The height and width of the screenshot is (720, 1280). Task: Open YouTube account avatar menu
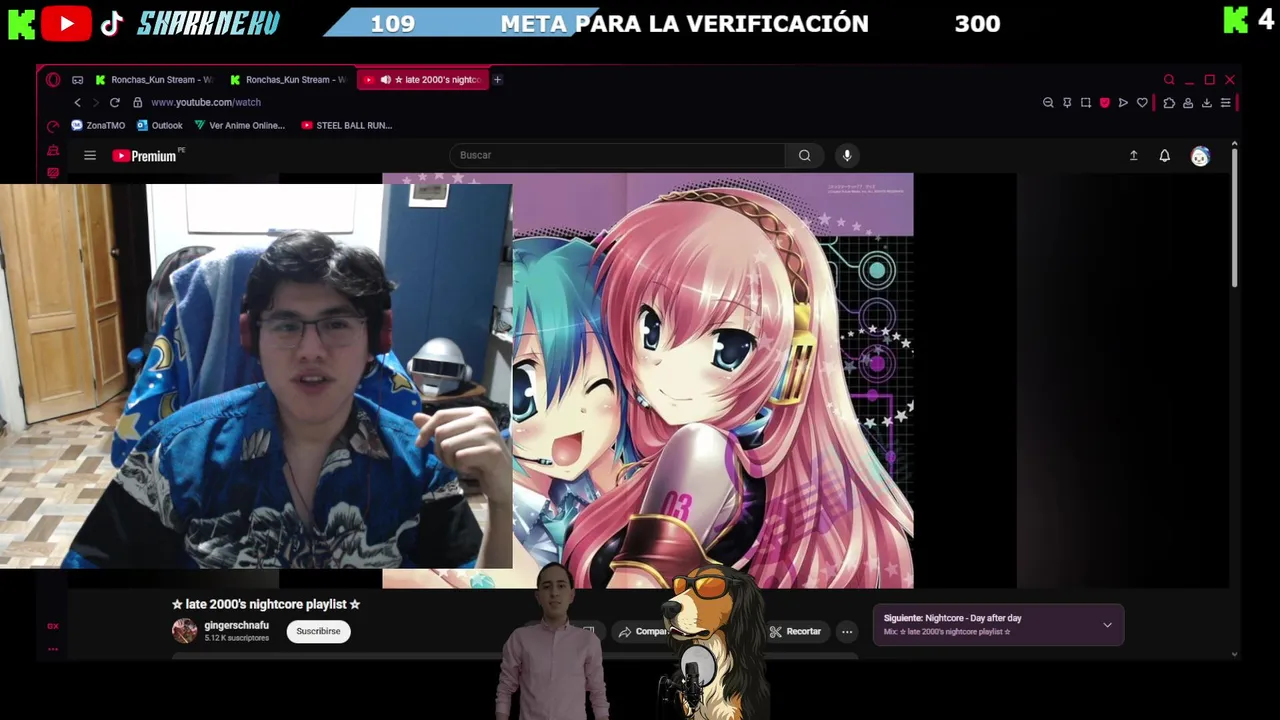[x=1200, y=156]
